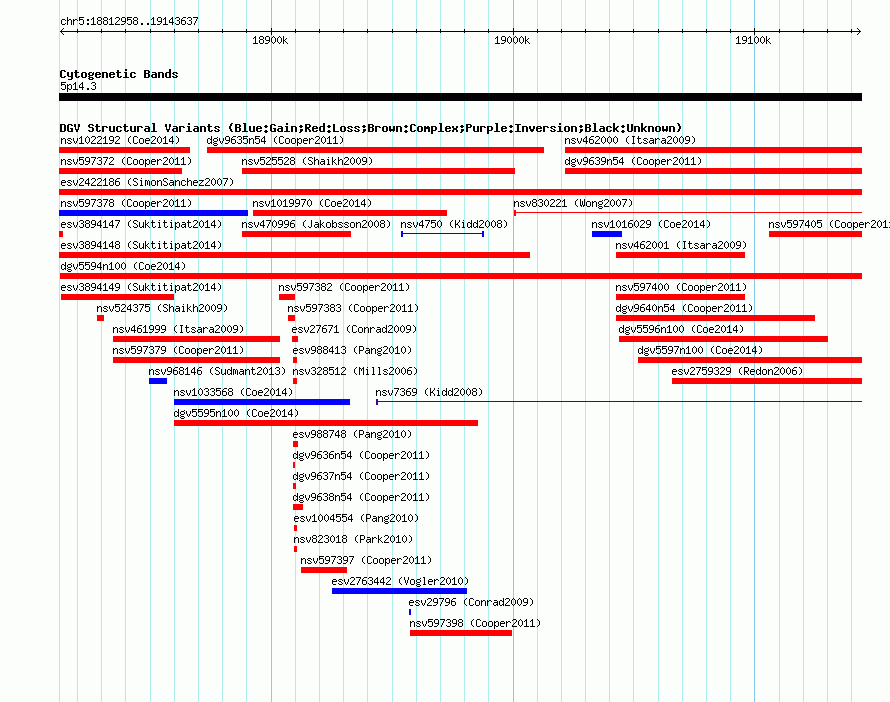The image size is (890, 702).
Task: Select the blue nsv597378 gain bar
Action: click(153, 213)
